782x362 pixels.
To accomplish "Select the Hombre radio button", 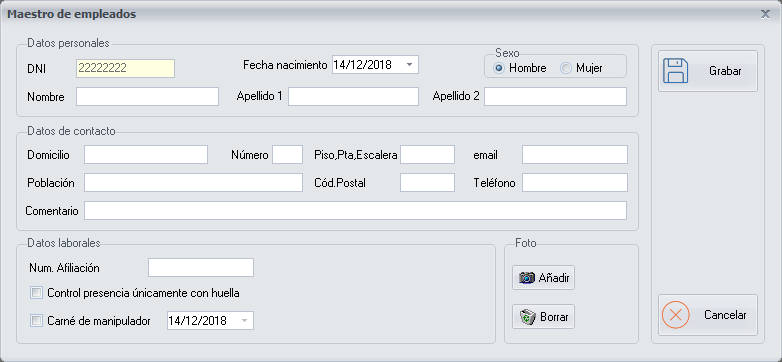I will coord(498,68).
